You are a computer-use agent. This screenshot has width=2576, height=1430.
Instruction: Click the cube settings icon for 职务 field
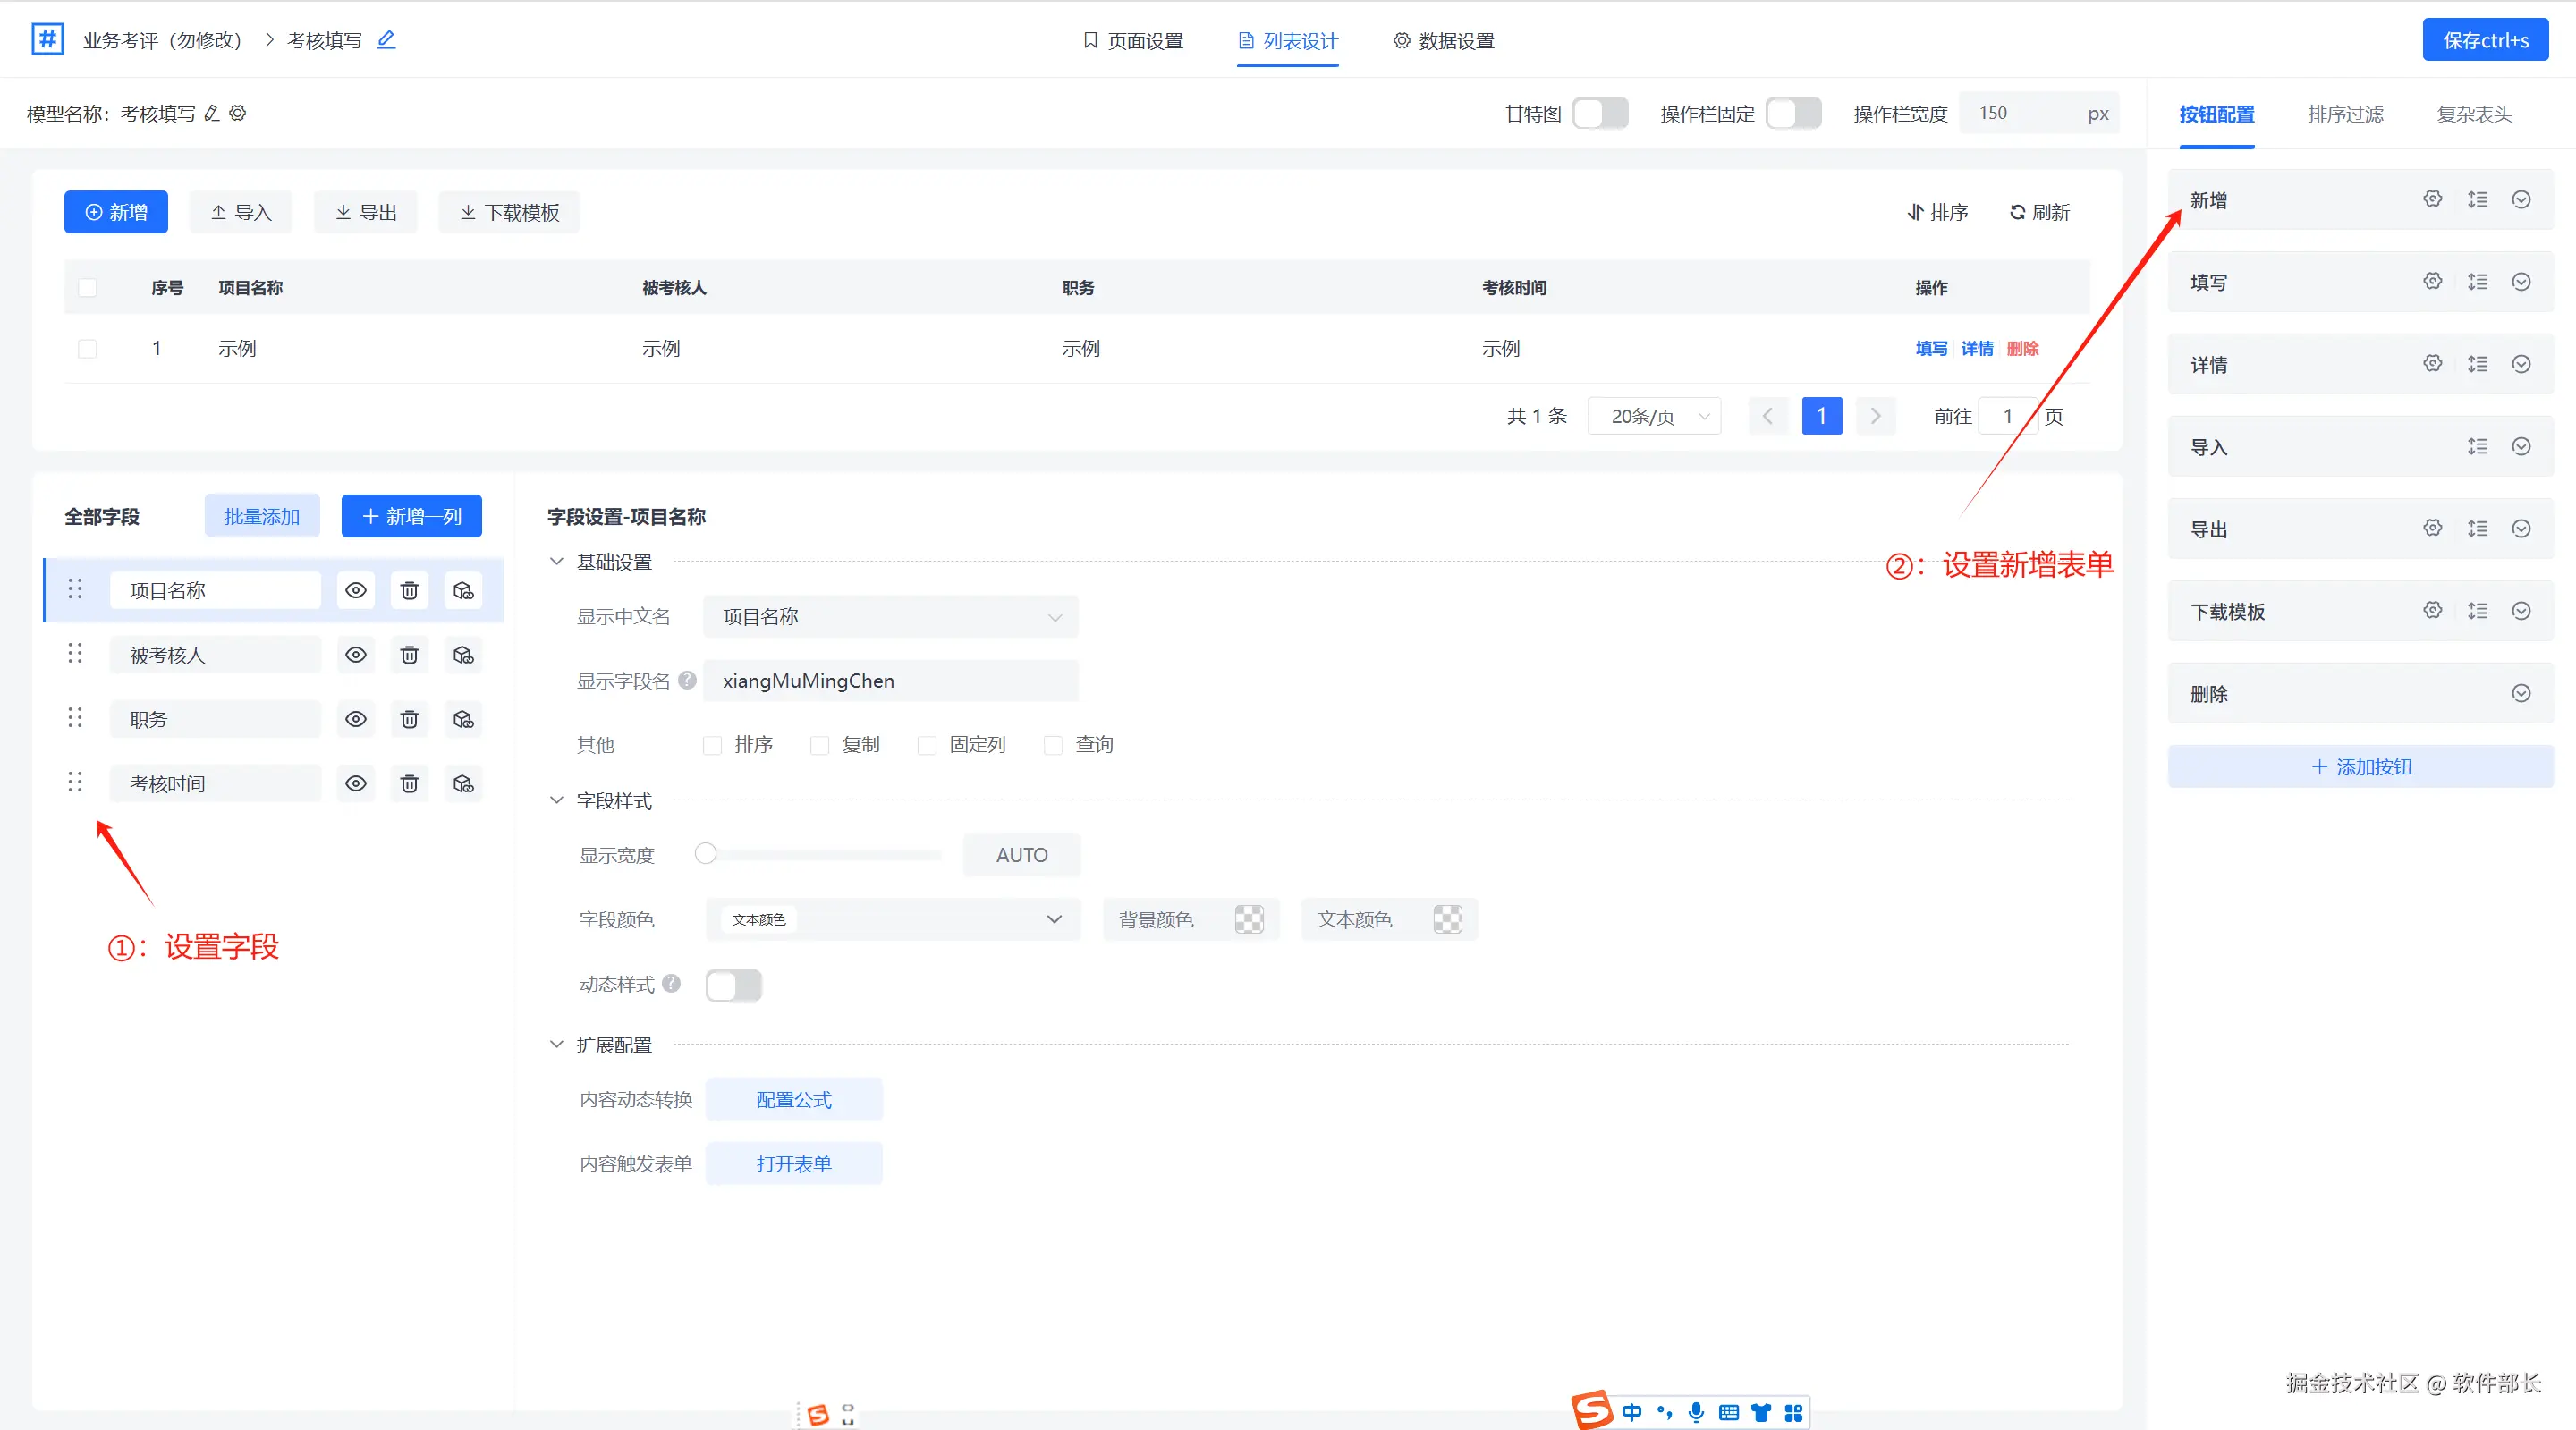tap(463, 719)
